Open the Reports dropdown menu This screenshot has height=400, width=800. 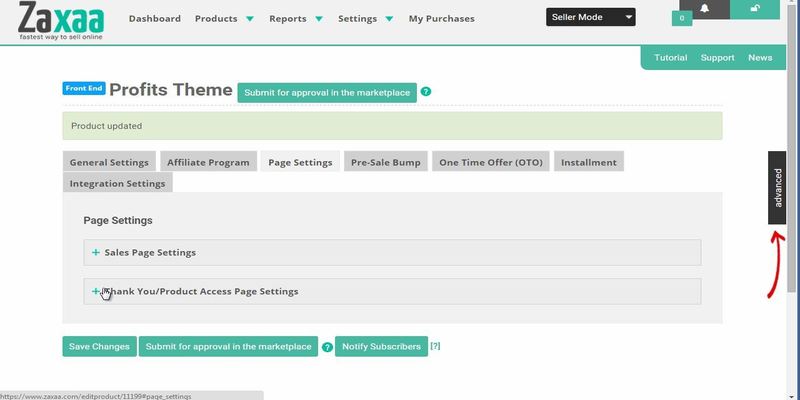coord(295,19)
